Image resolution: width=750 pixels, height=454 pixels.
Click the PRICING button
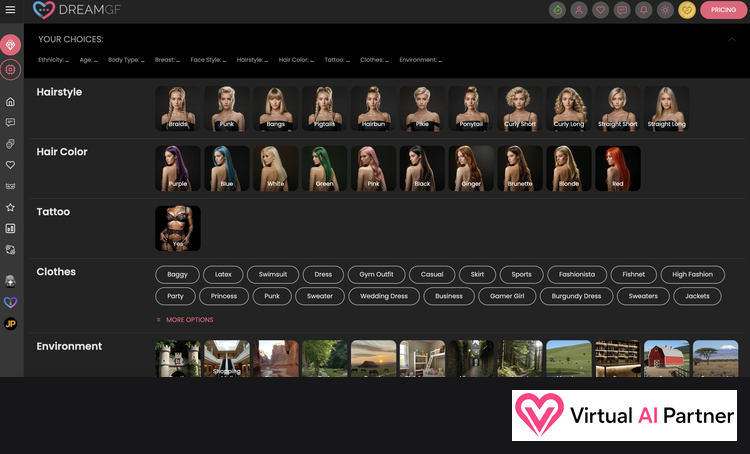(x=723, y=10)
